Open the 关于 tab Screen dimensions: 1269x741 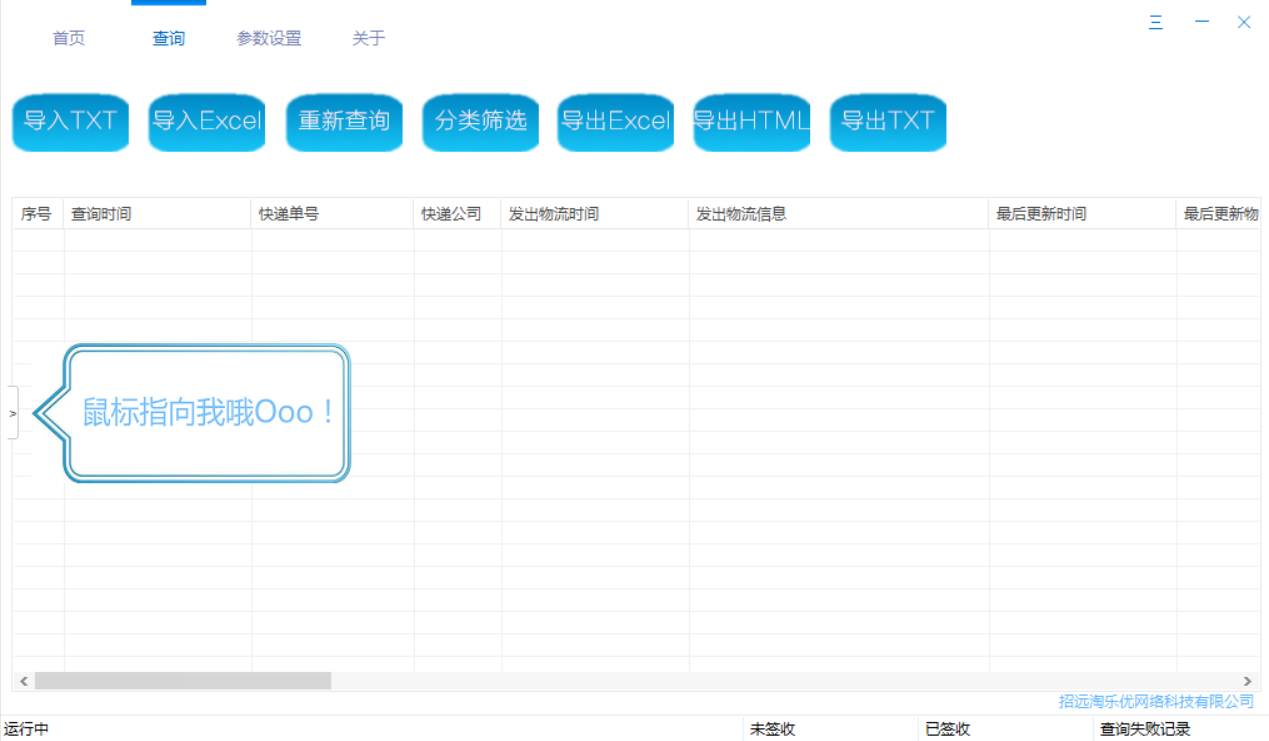pyautogui.click(x=368, y=38)
